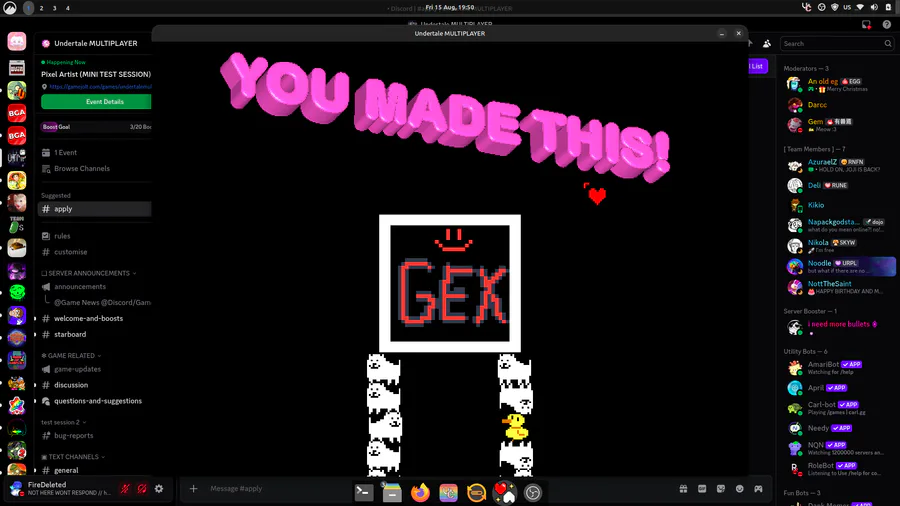Open the Plants vs Zombies server icon
The width and height of the screenshot is (900, 506).
tap(17, 90)
